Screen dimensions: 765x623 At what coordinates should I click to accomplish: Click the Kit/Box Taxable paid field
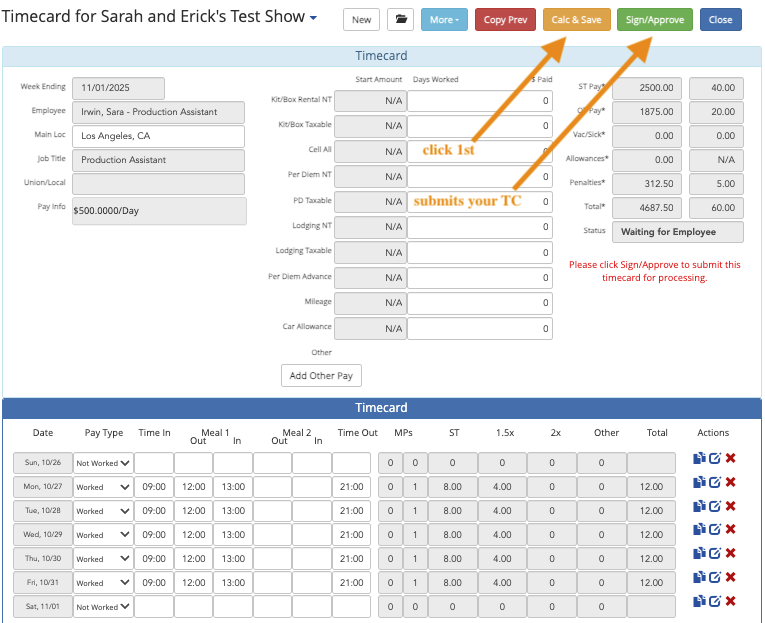point(480,126)
